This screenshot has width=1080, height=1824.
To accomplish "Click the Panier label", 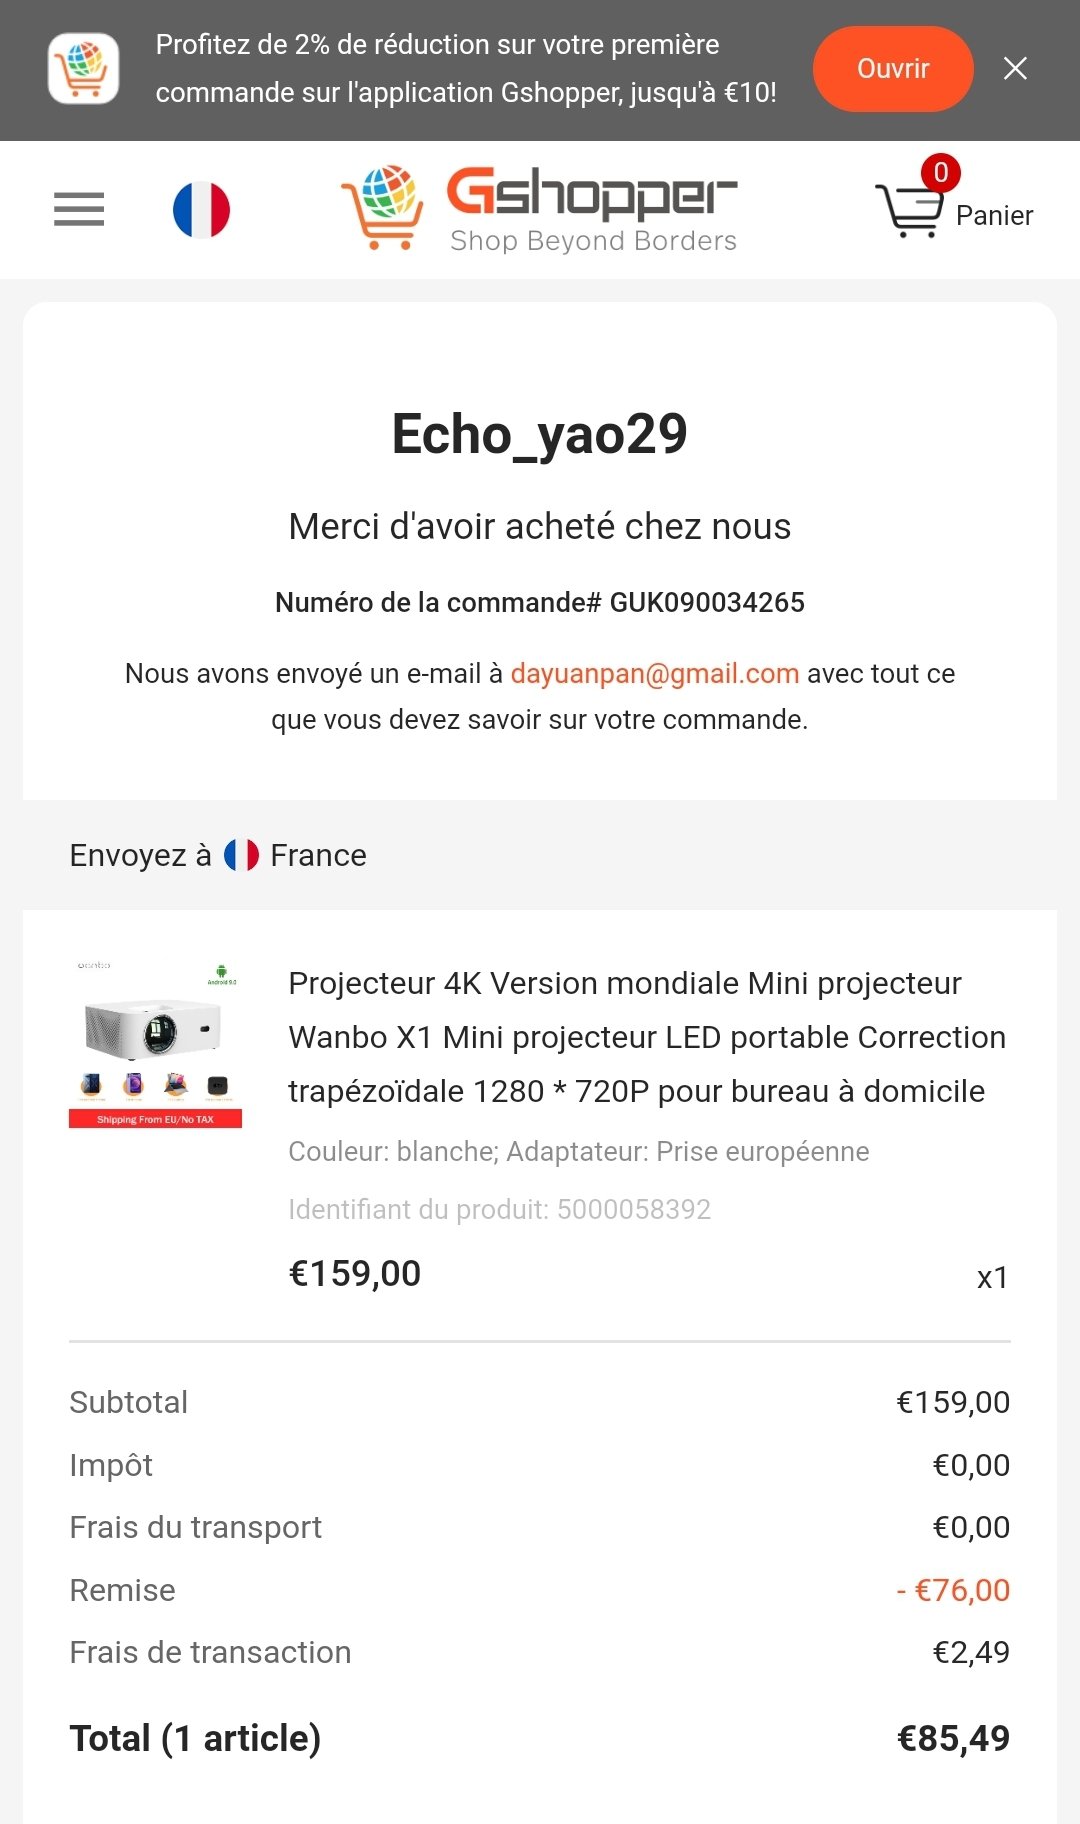I will pyautogui.click(x=994, y=216).
